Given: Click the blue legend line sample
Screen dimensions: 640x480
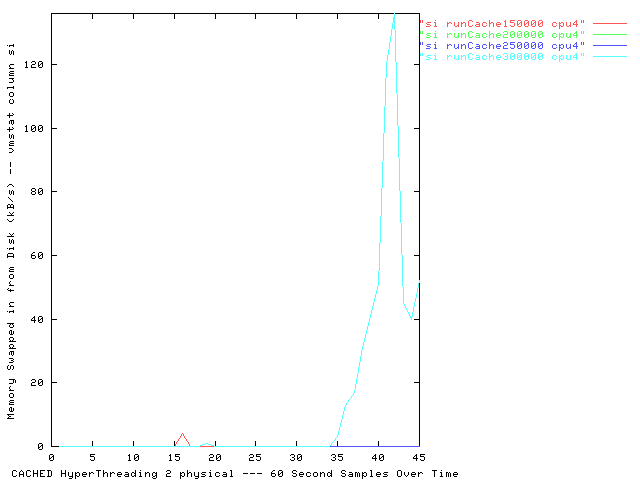Looking at the screenshot, I should pos(610,46).
